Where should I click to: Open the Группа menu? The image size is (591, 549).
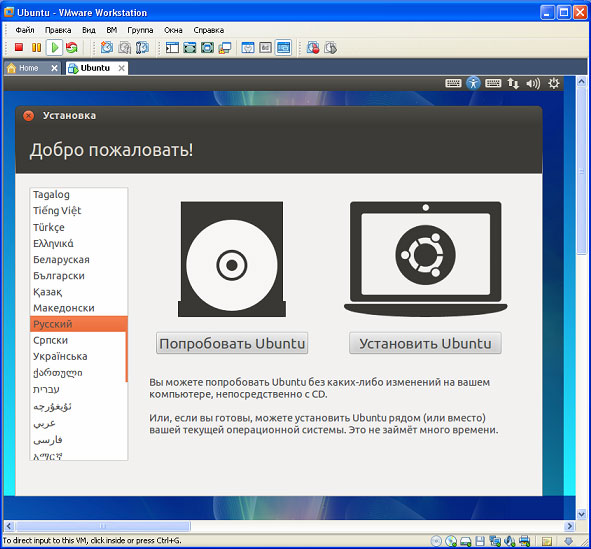pos(140,30)
